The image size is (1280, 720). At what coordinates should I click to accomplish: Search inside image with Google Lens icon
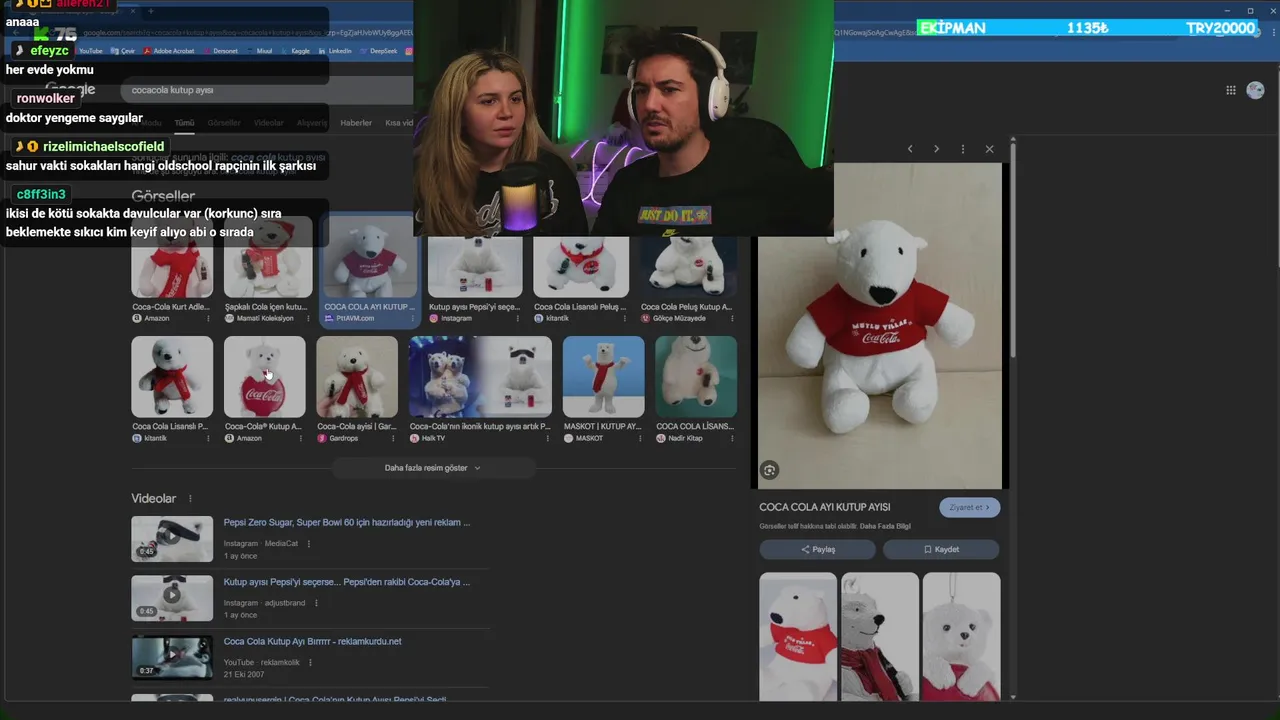coord(769,470)
